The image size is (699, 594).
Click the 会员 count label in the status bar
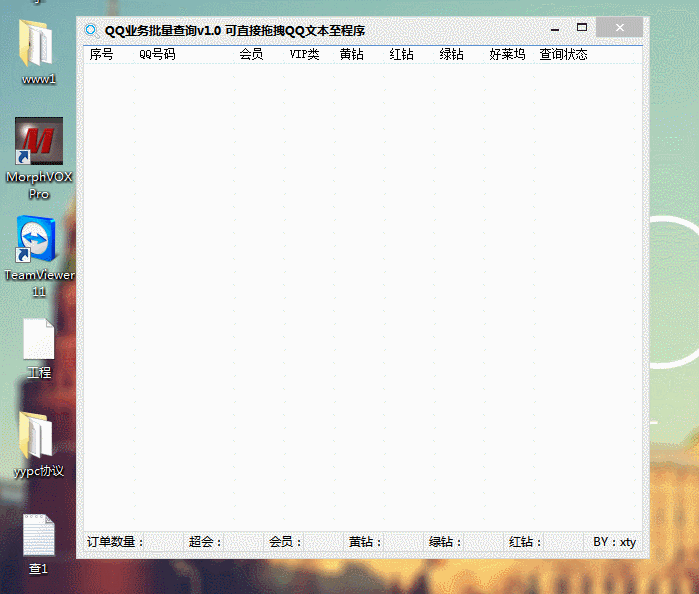pos(285,542)
